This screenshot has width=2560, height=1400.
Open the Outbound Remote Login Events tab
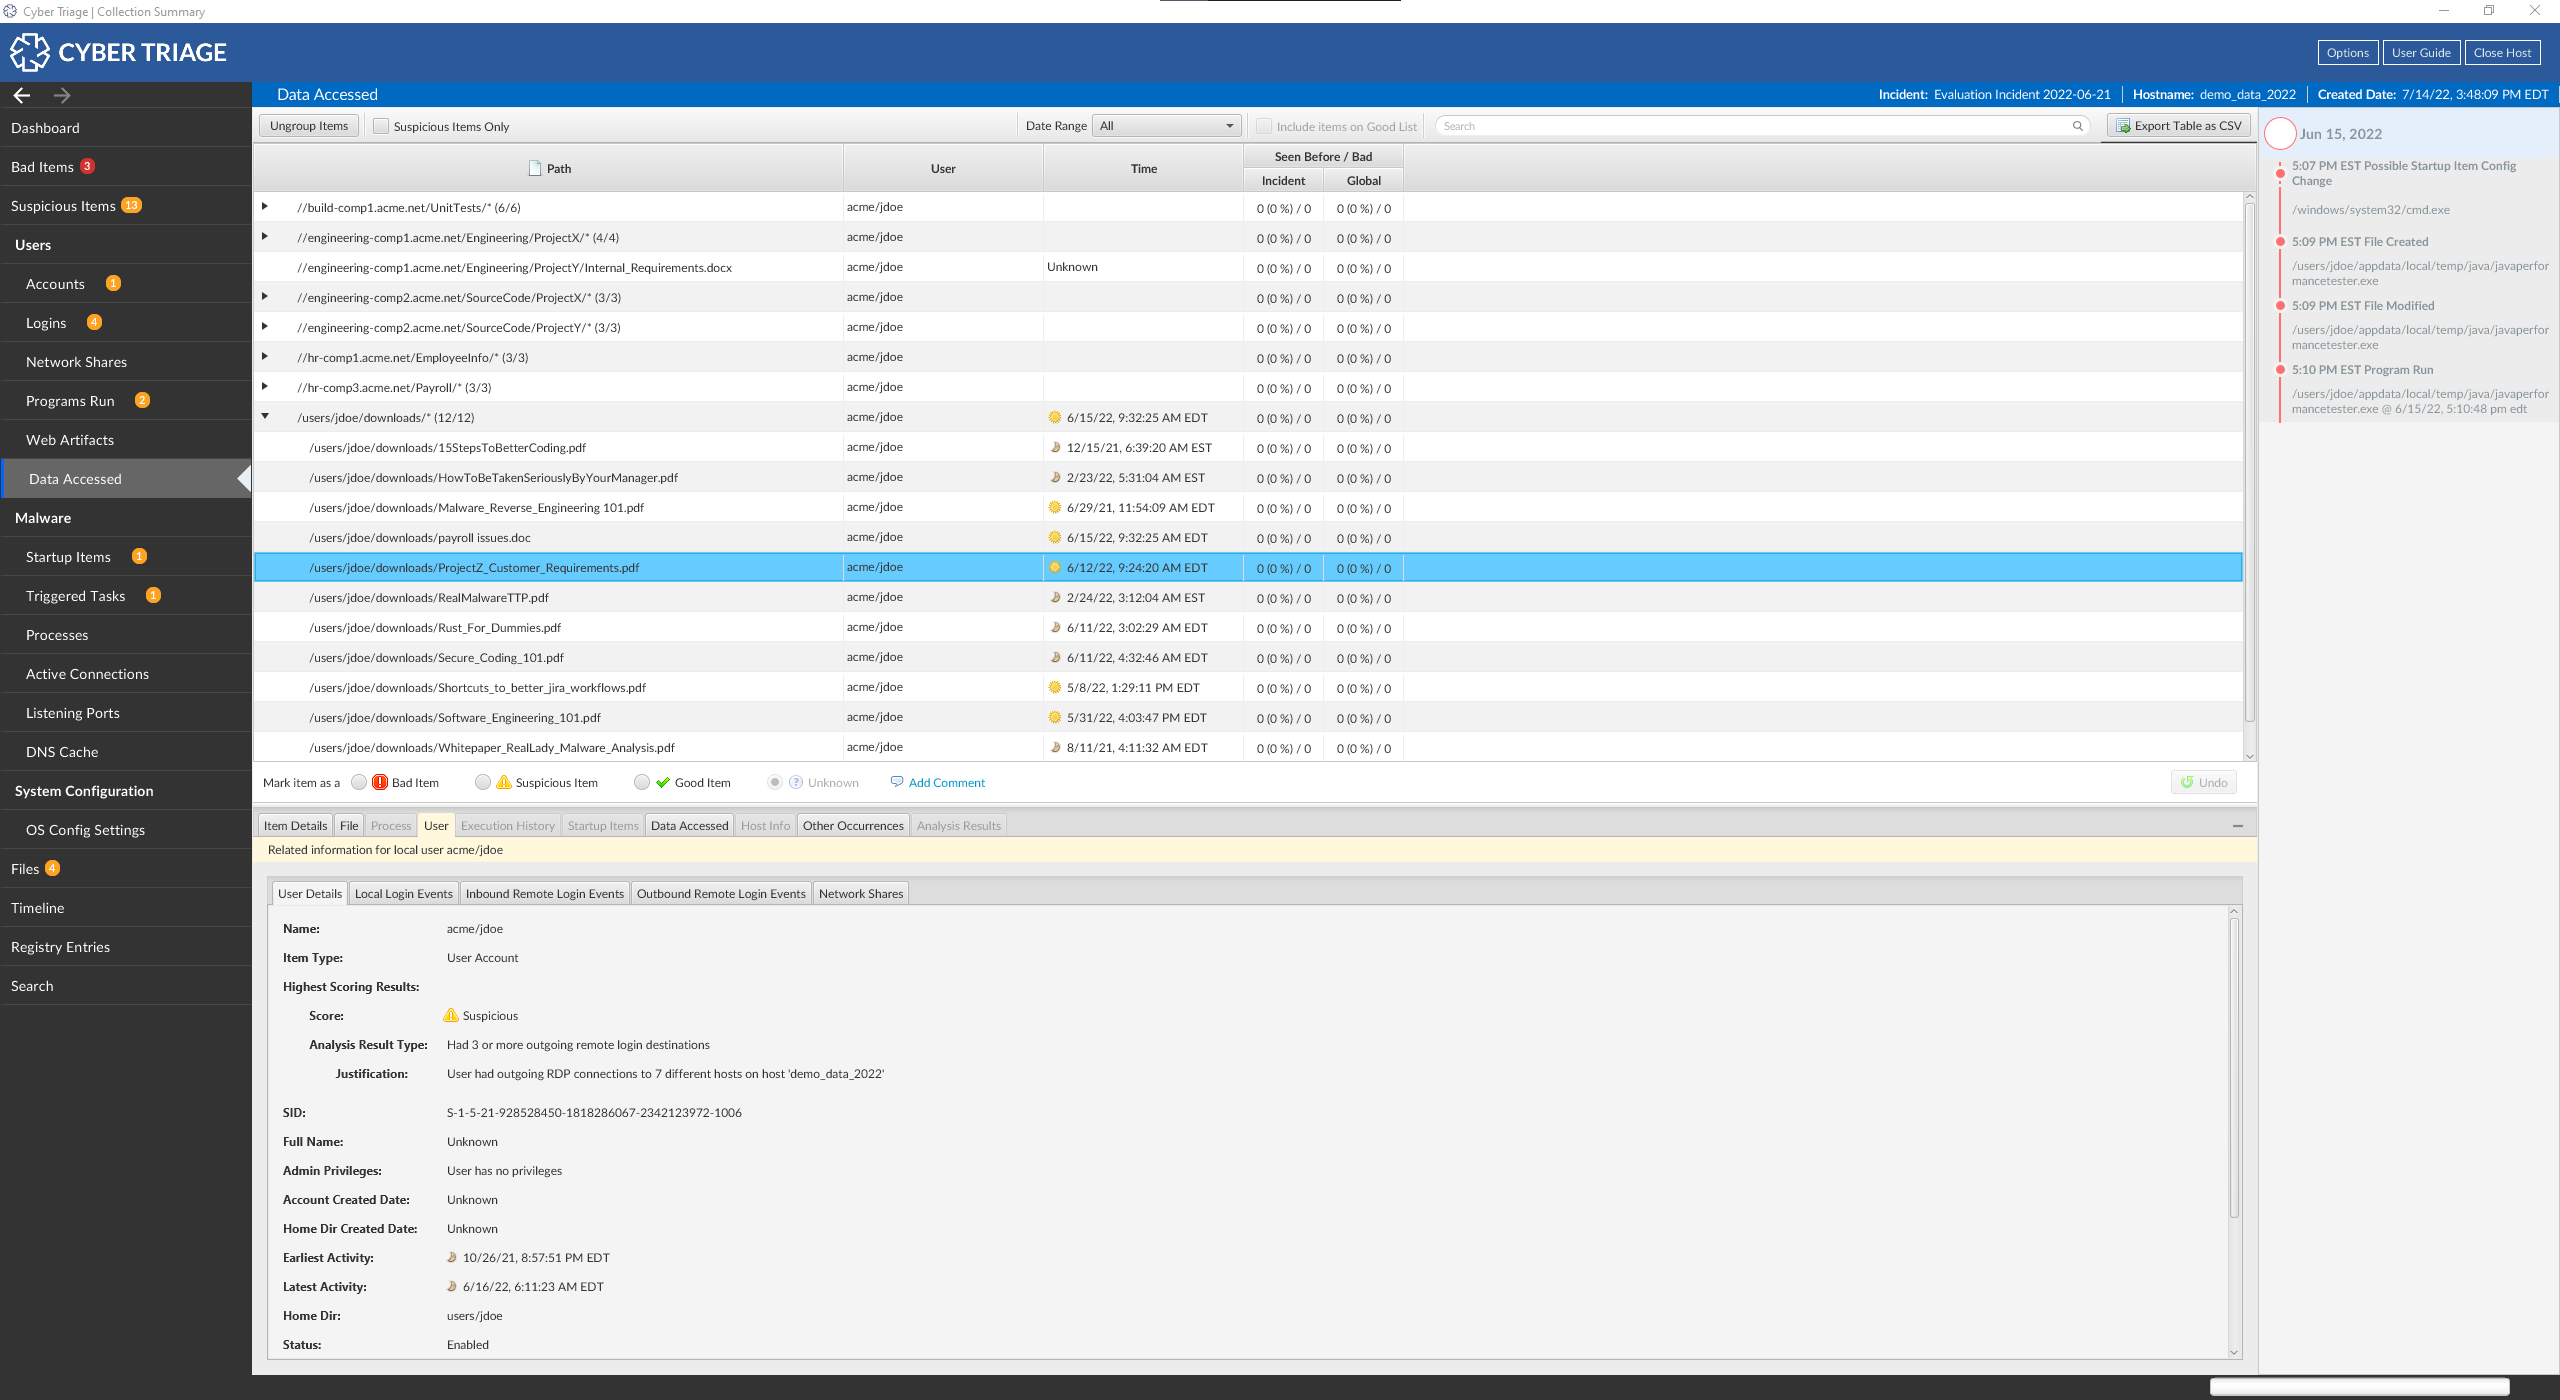[720, 893]
